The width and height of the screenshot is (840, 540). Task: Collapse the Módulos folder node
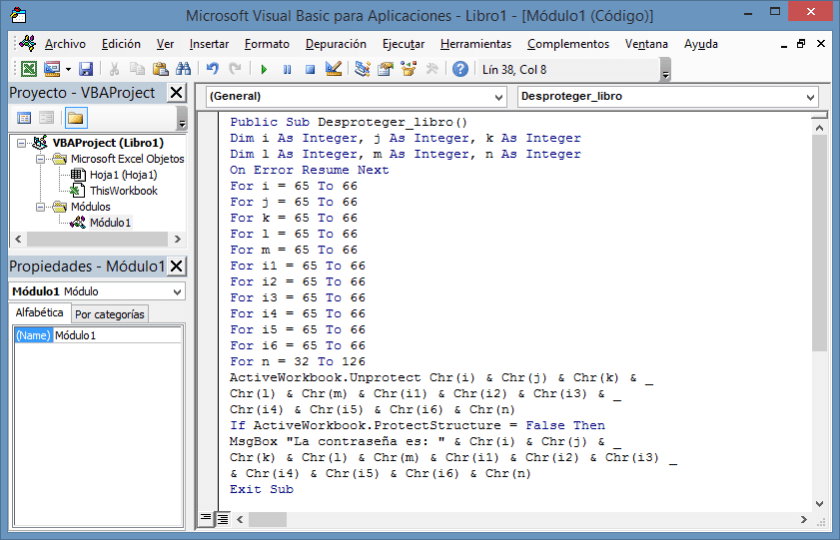point(41,207)
